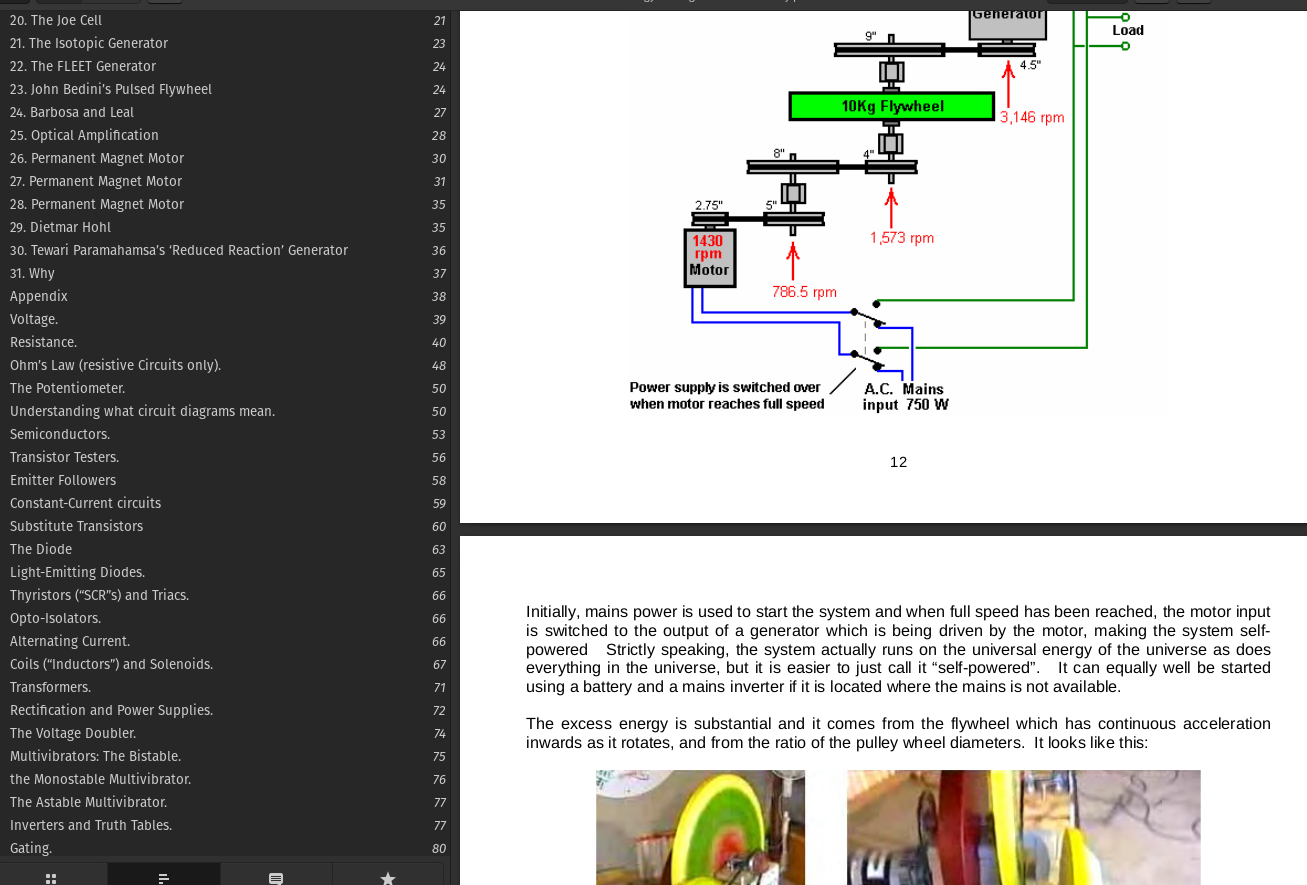Jump to 'Constant-Current circuits' section
The image size is (1307, 885).
(85, 503)
